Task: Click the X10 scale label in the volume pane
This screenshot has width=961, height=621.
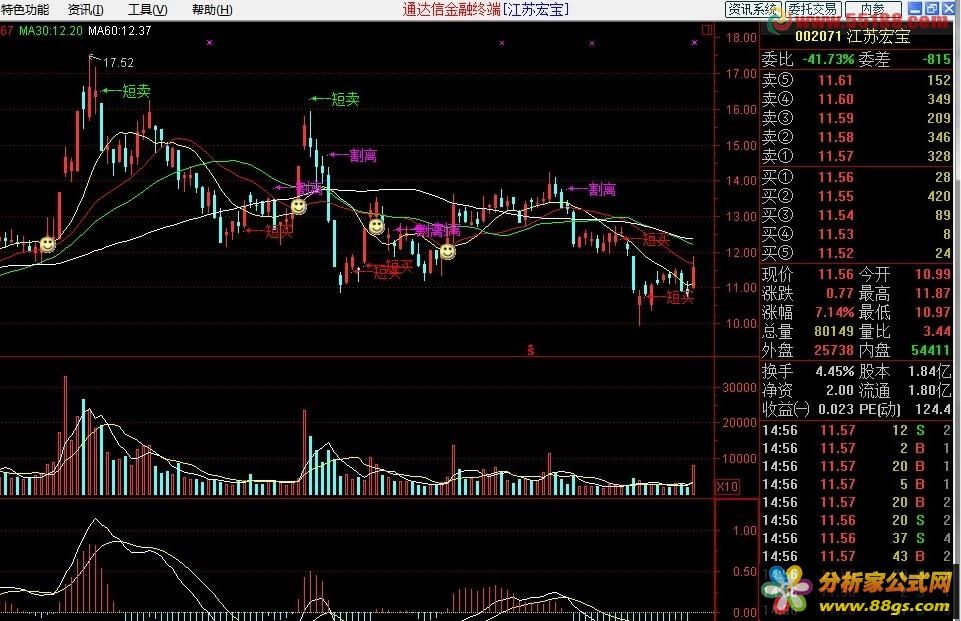Action: click(x=727, y=487)
